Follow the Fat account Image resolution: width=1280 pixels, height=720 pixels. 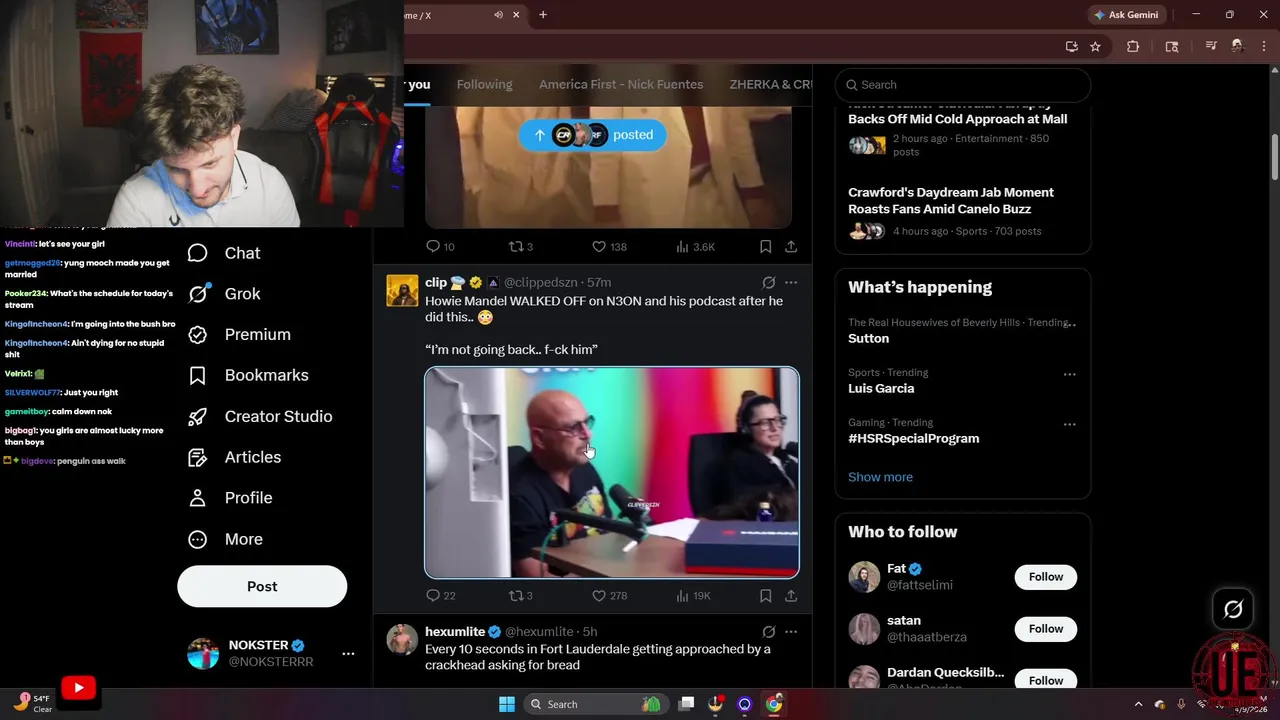(1046, 576)
